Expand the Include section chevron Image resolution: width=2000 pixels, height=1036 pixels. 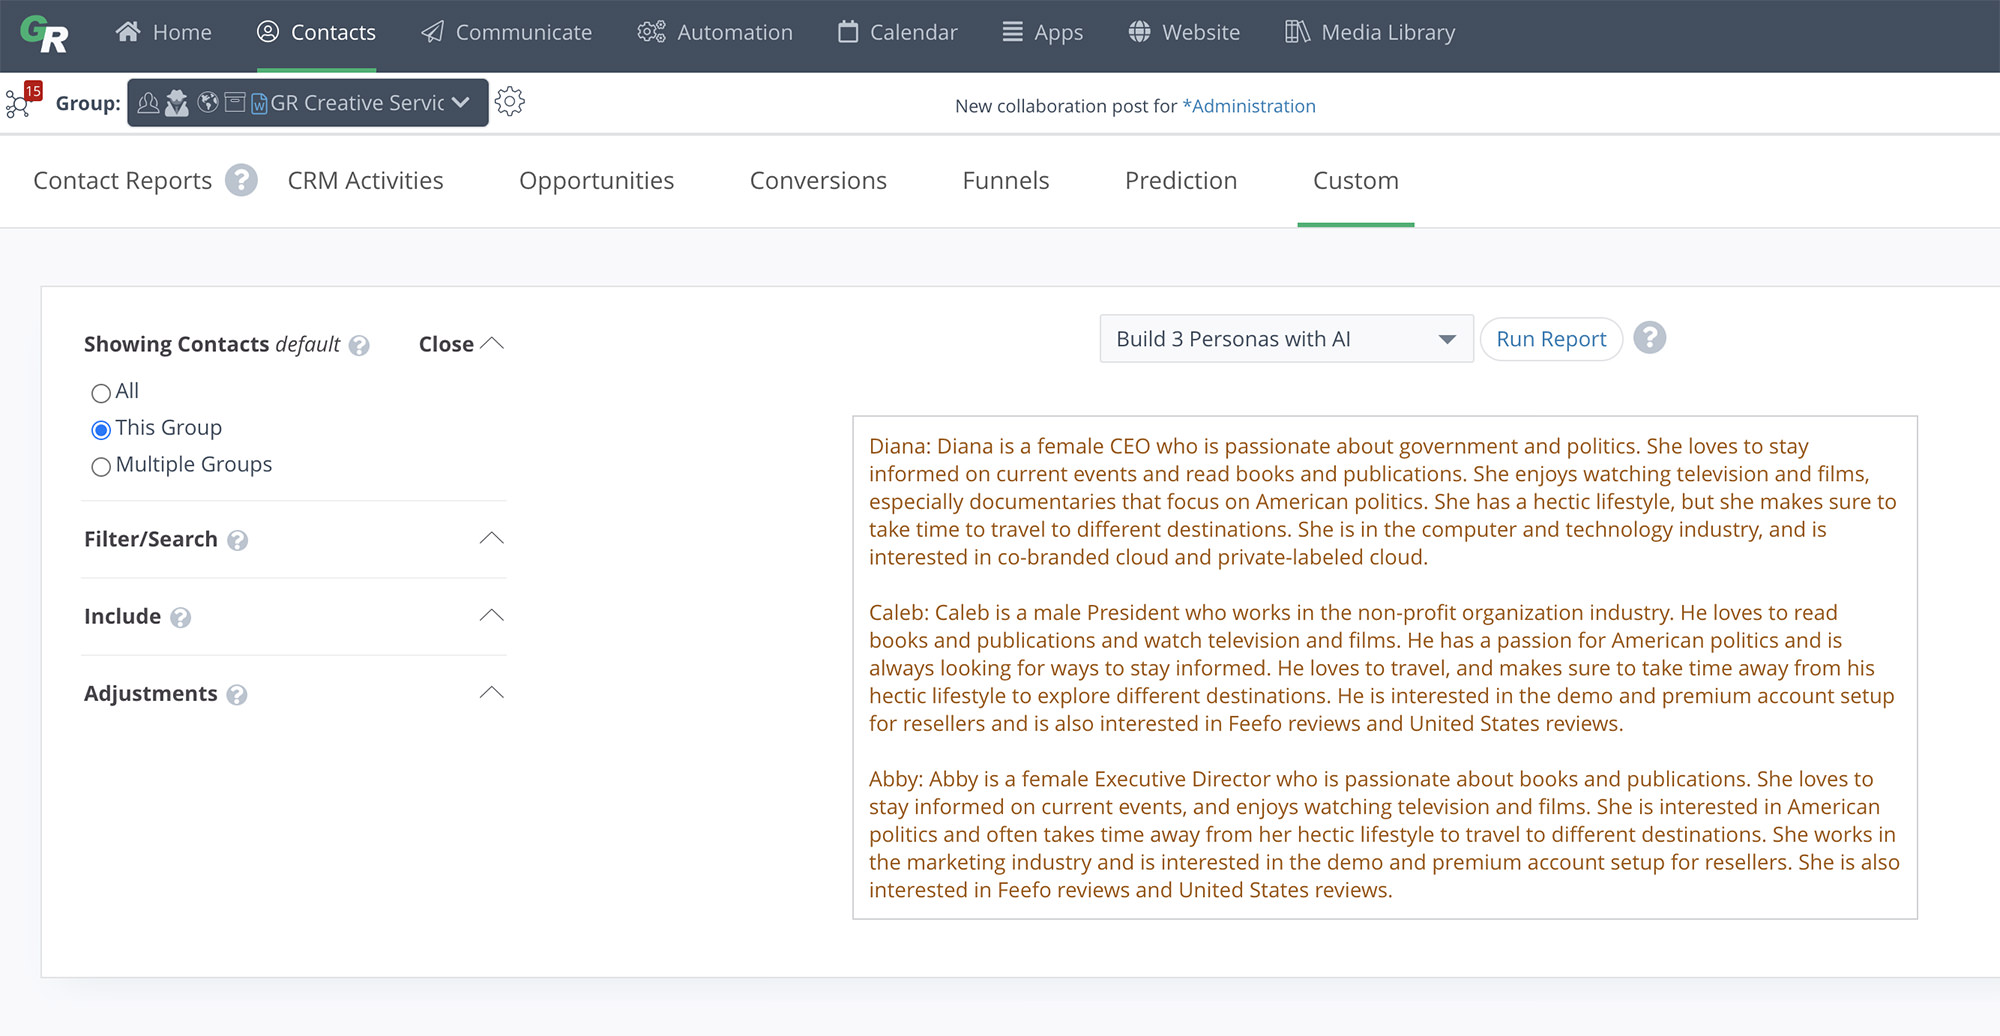pyautogui.click(x=491, y=615)
